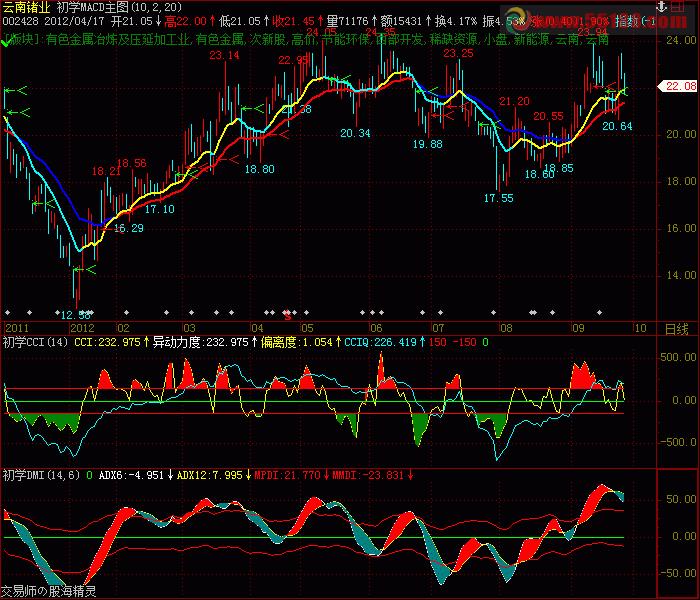Click the green check mark icon
Viewport: 700px width, 600px height.
coord(6,42)
